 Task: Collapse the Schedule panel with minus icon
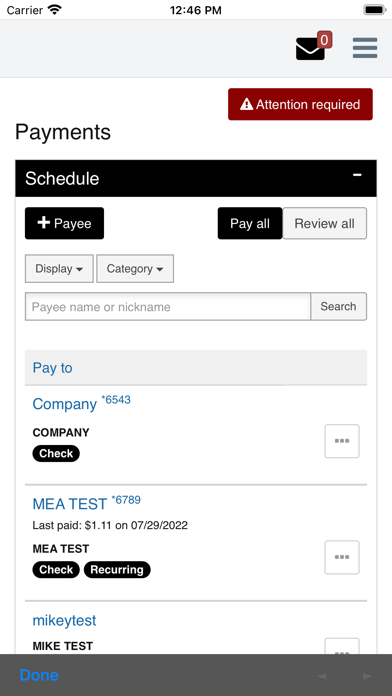tap(357, 175)
